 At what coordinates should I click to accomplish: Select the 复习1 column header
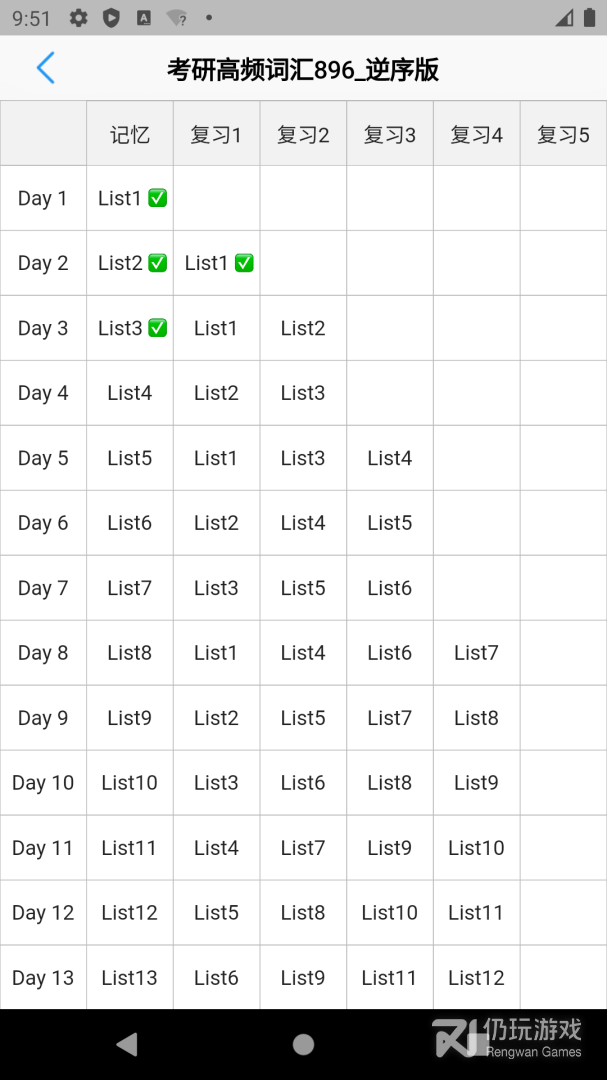pyautogui.click(x=216, y=134)
